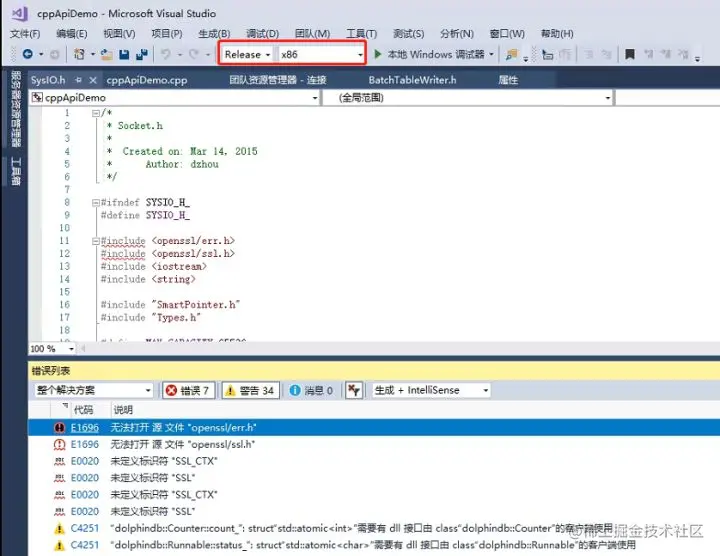Click the New Project toolbar icon
The image size is (720, 556).
pos(79,54)
